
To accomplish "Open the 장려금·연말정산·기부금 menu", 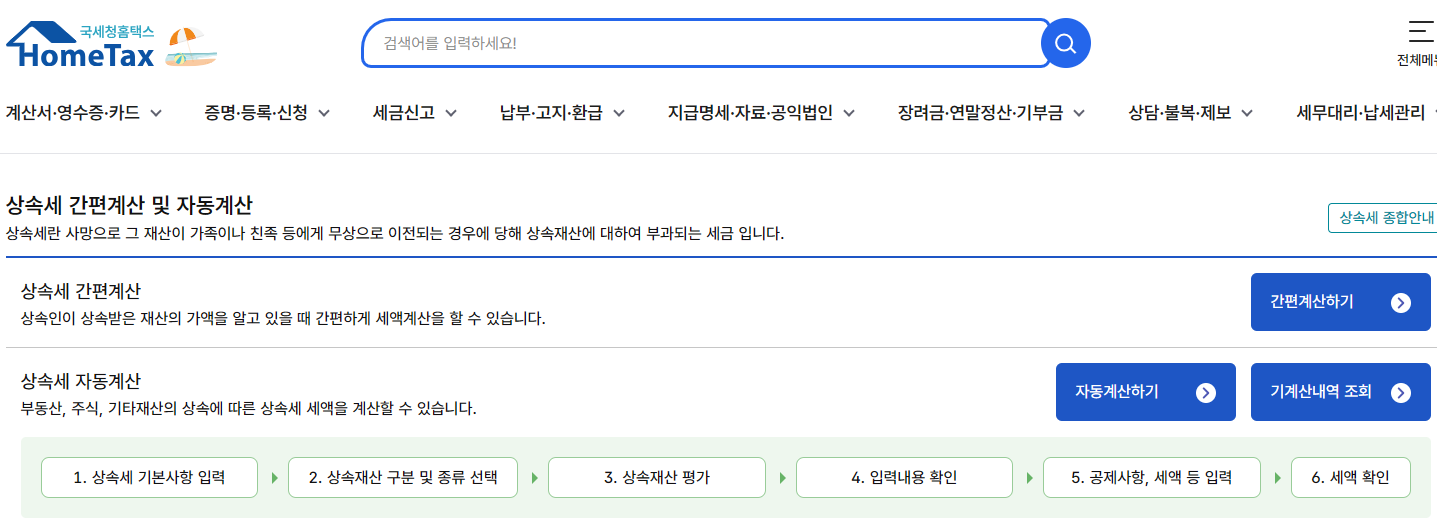I will coord(990,113).
